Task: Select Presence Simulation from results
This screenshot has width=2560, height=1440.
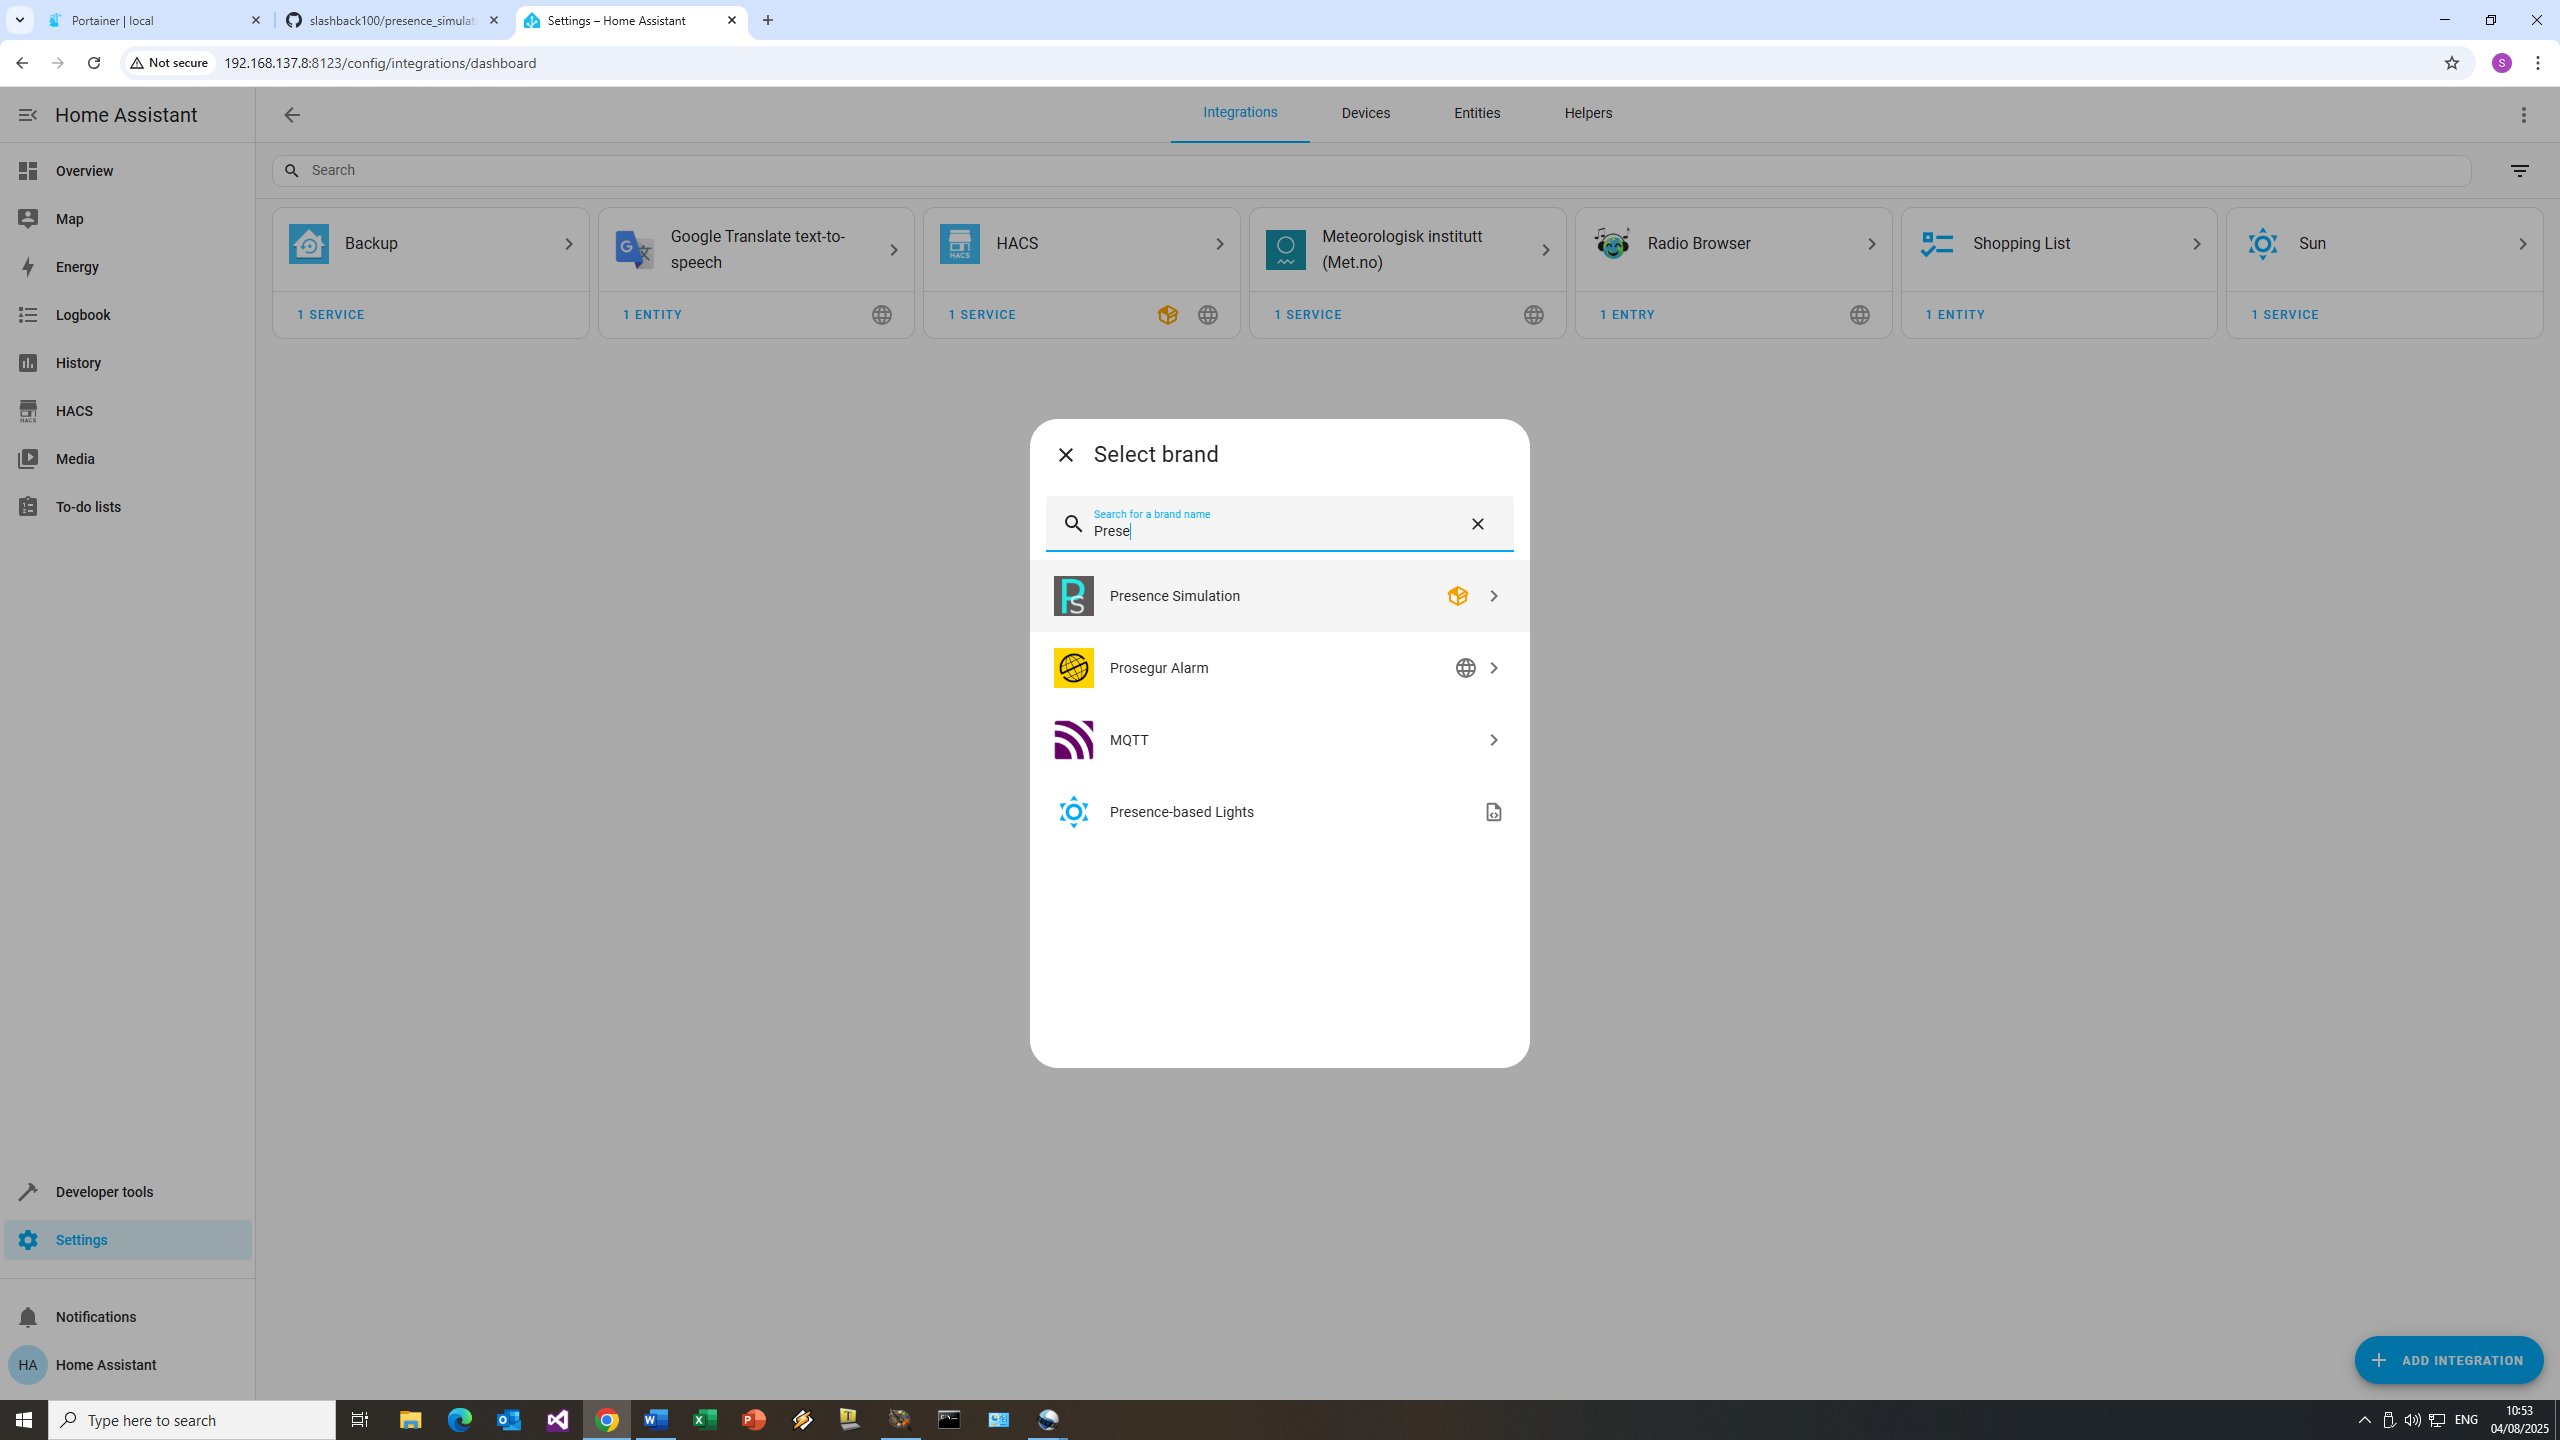Action: [x=1279, y=596]
